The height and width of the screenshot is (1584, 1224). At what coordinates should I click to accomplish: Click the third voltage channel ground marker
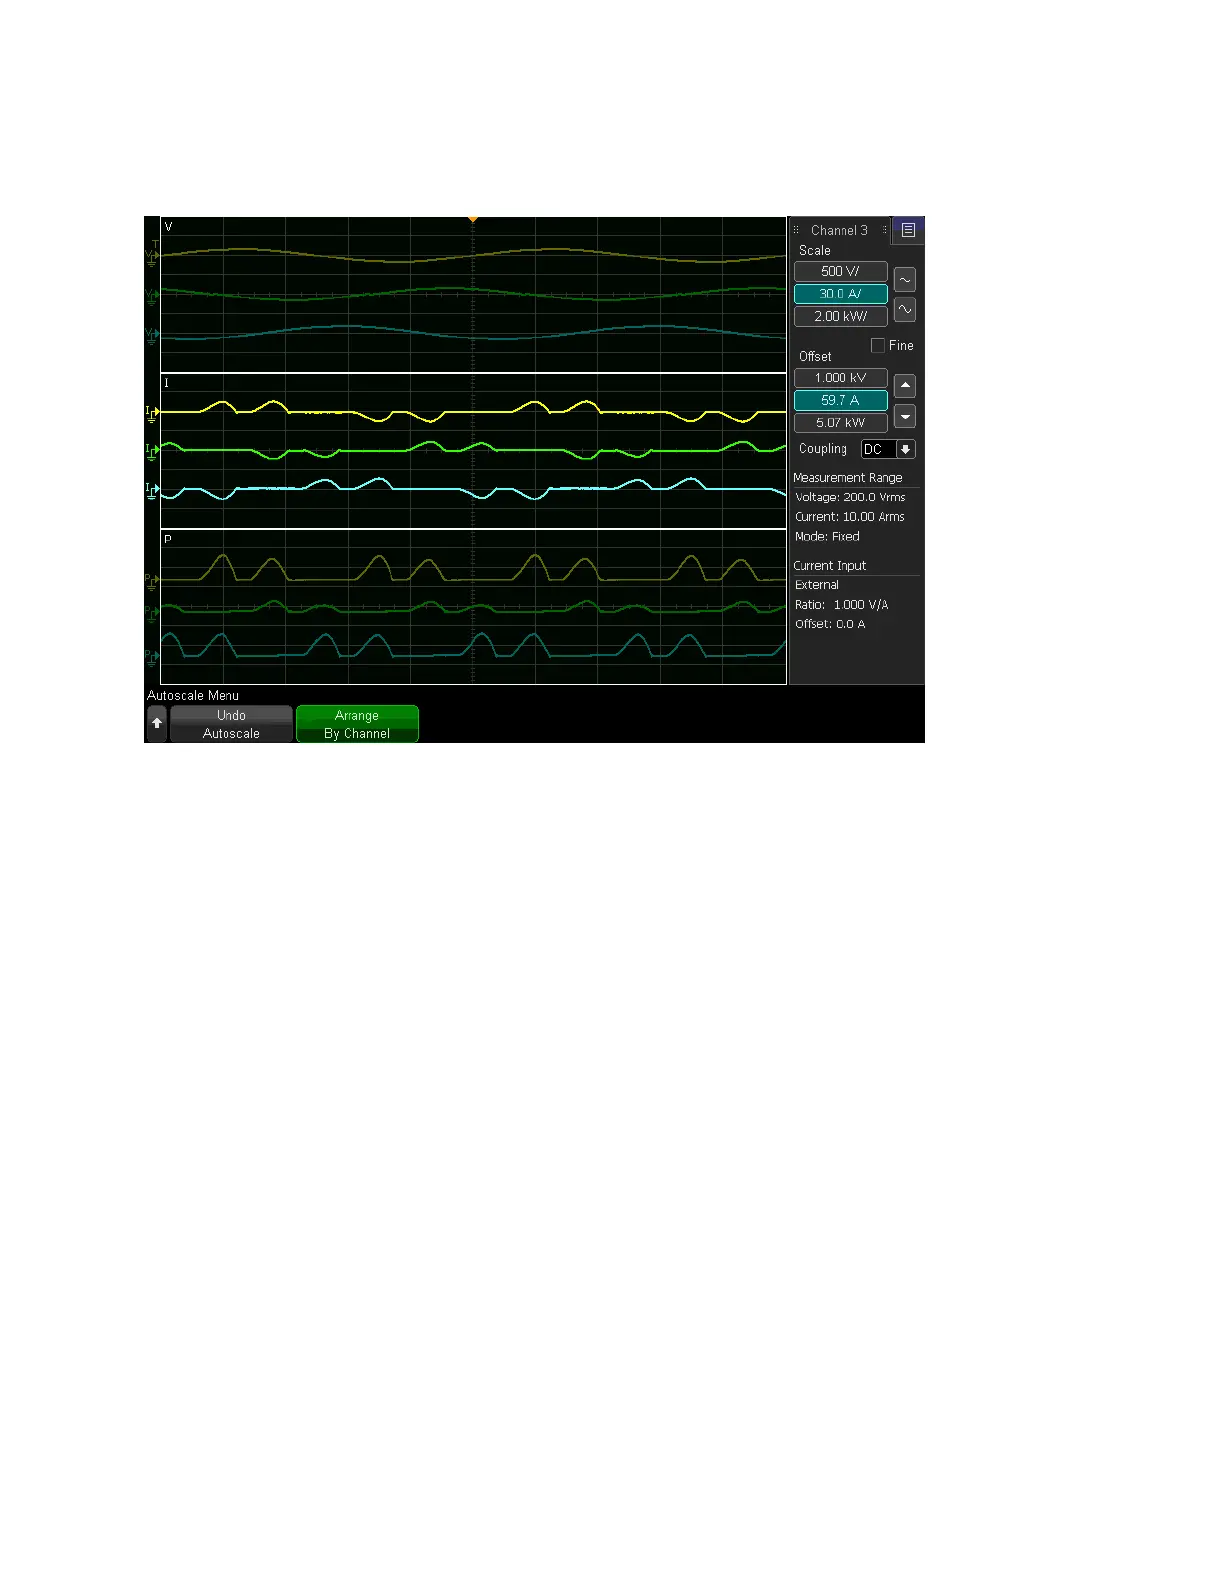click(x=152, y=336)
